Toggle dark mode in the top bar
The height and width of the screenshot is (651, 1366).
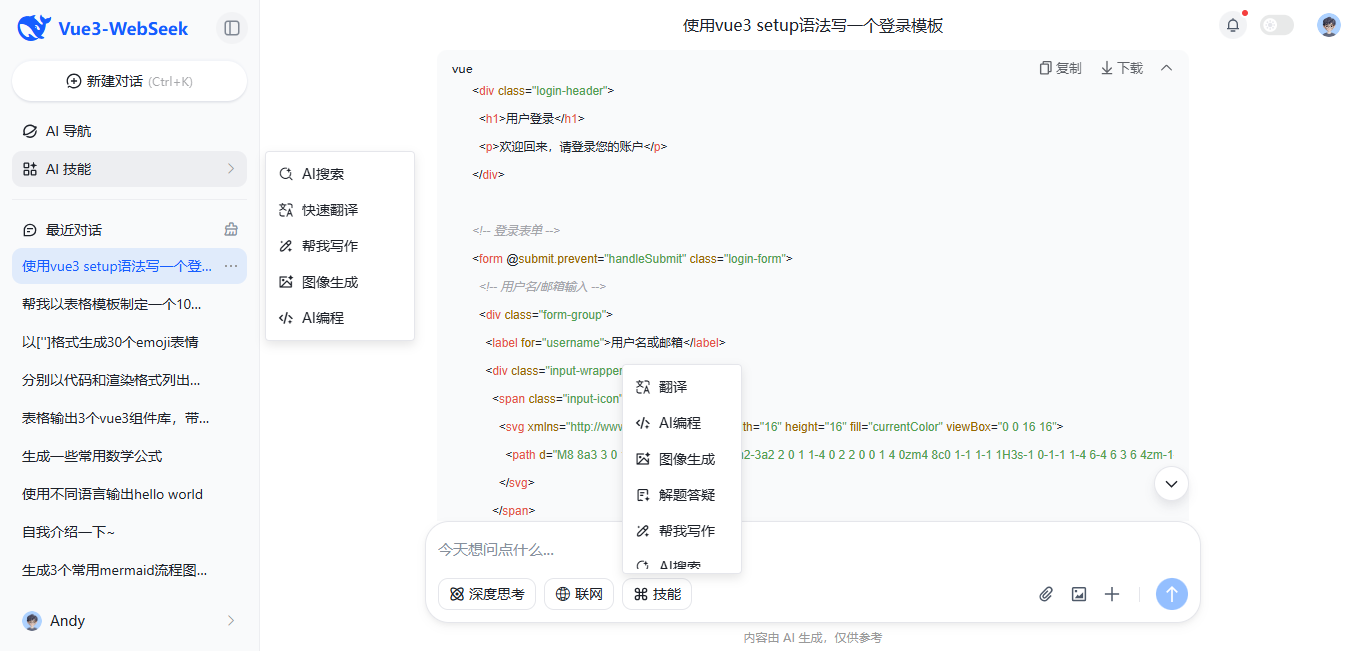click(1276, 25)
